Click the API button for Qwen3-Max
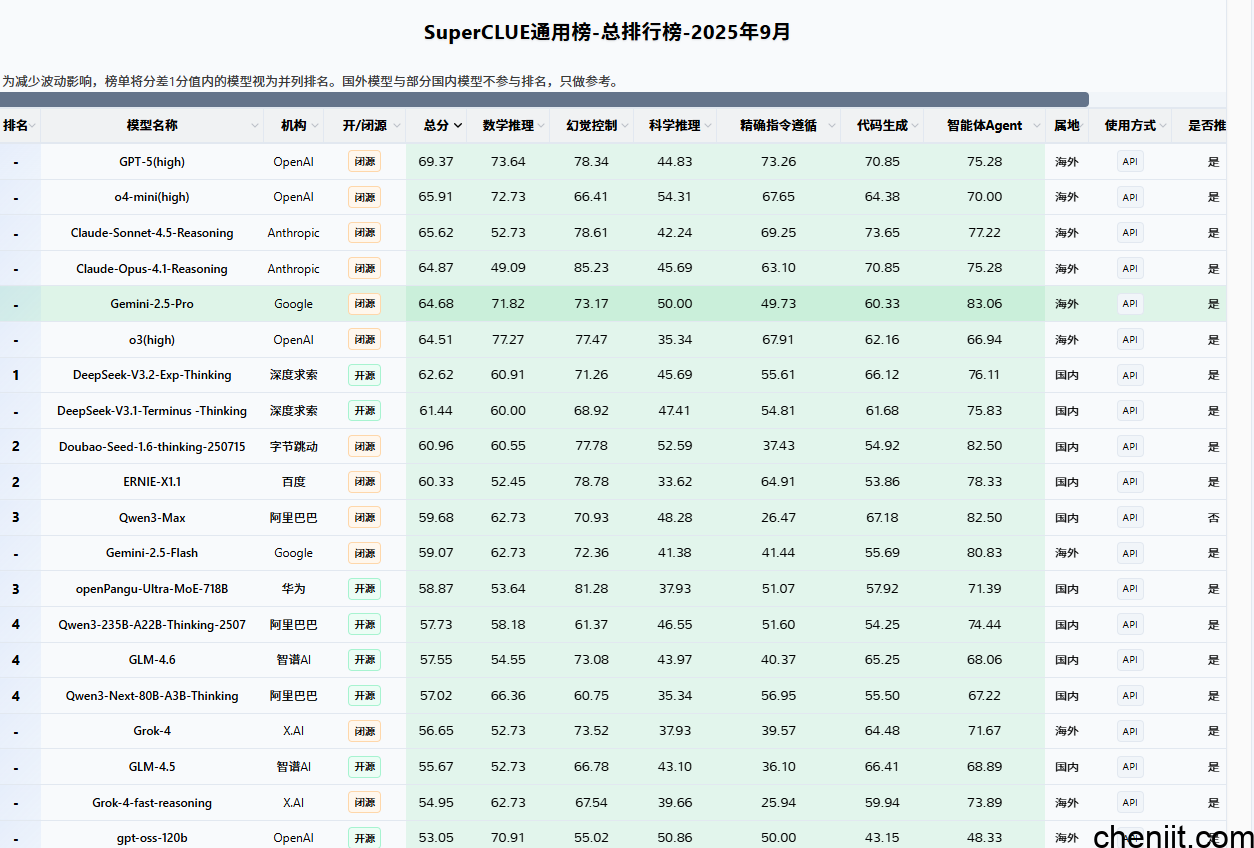Screen dimensions: 1254x848 coord(1130,518)
